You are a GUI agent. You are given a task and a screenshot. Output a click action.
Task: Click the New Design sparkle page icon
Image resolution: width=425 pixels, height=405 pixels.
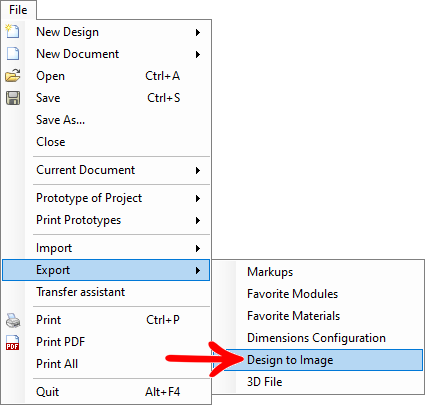tap(13, 31)
